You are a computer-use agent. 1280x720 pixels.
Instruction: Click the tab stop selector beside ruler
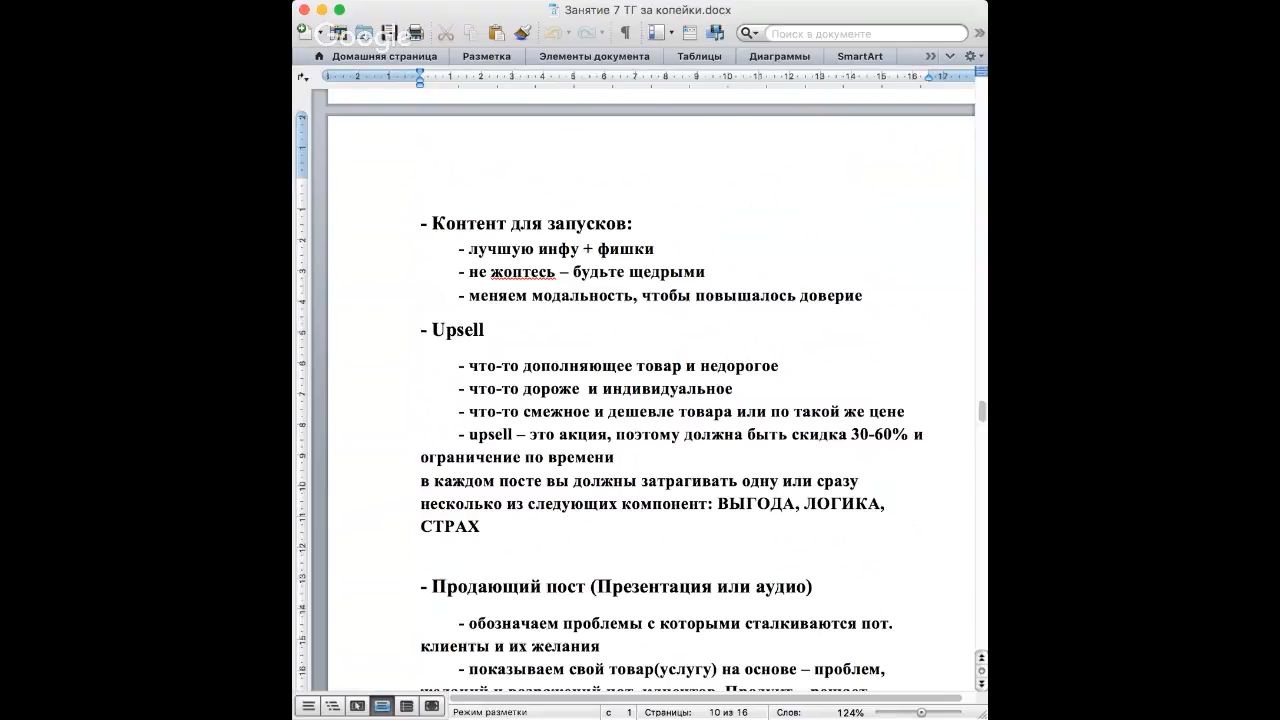coord(303,77)
